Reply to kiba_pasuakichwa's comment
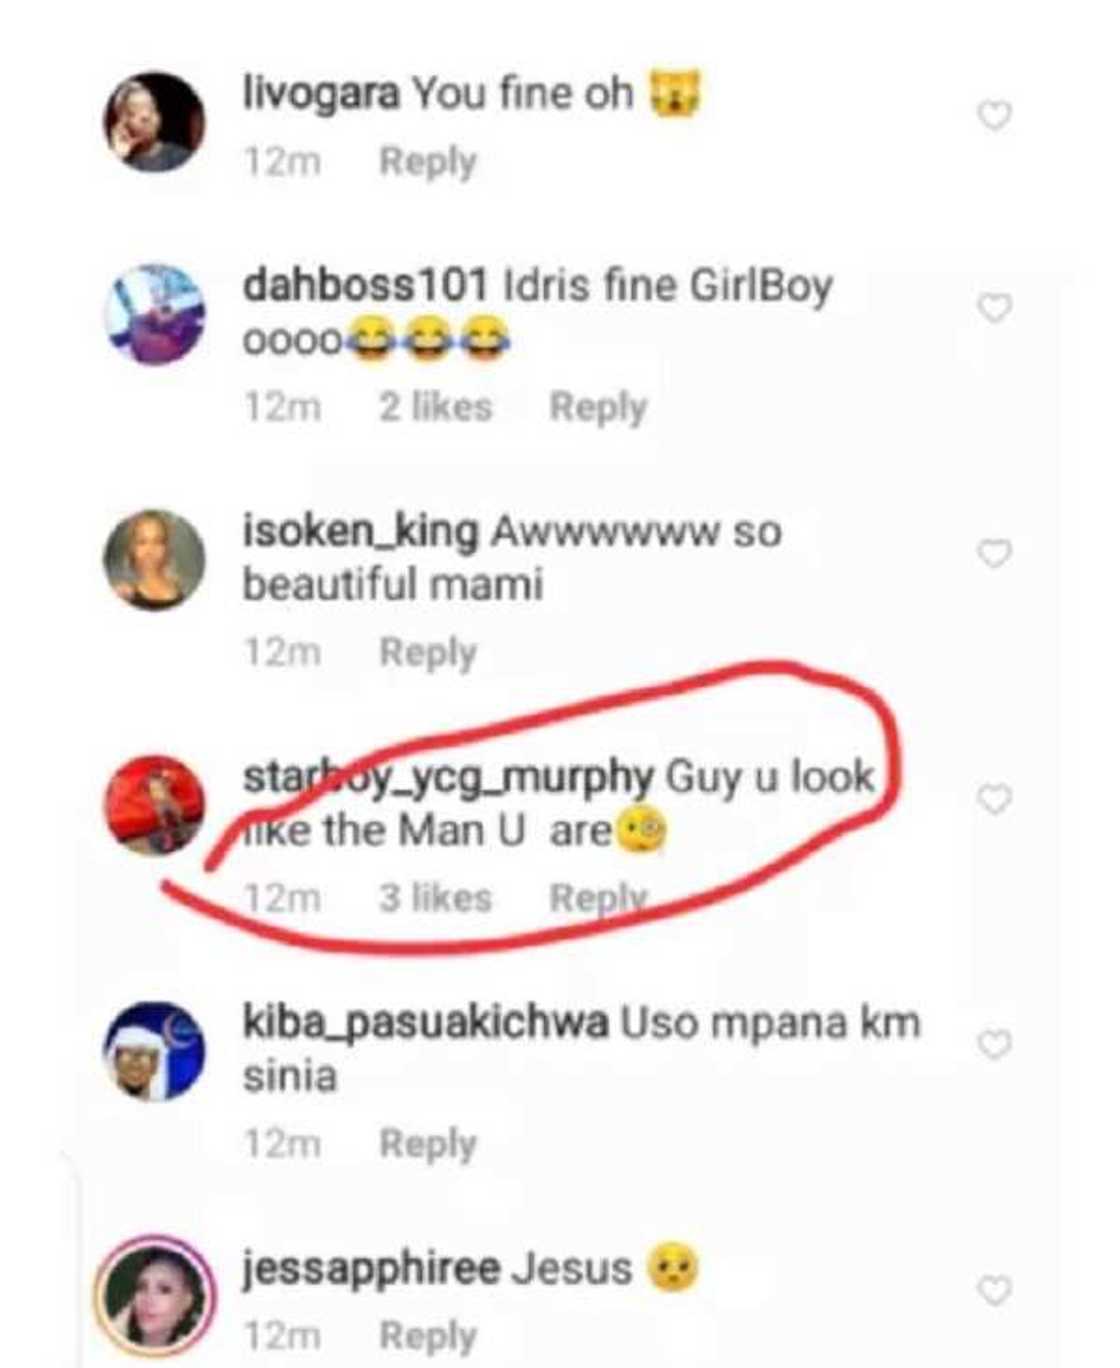1120x1368 pixels. tap(428, 1144)
